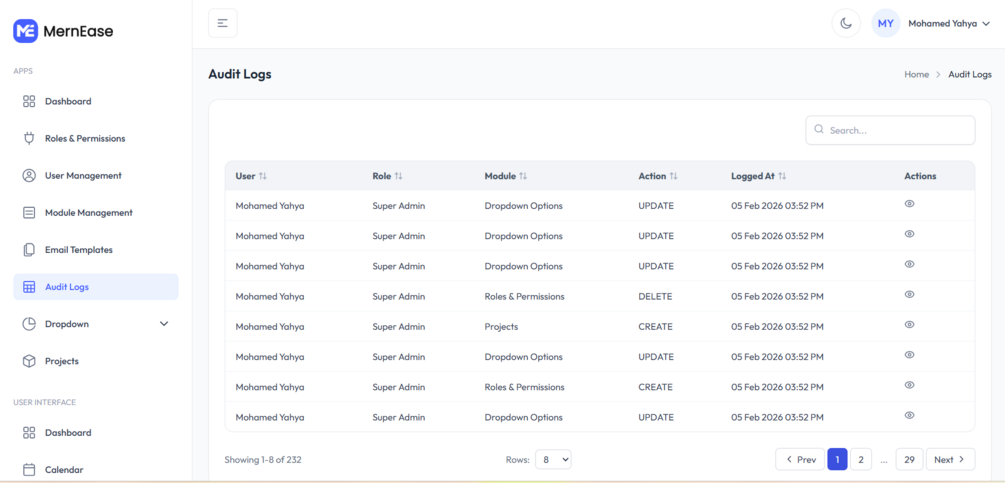Click the Projects cube icon

pyautogui.click(x=29, y=361)
